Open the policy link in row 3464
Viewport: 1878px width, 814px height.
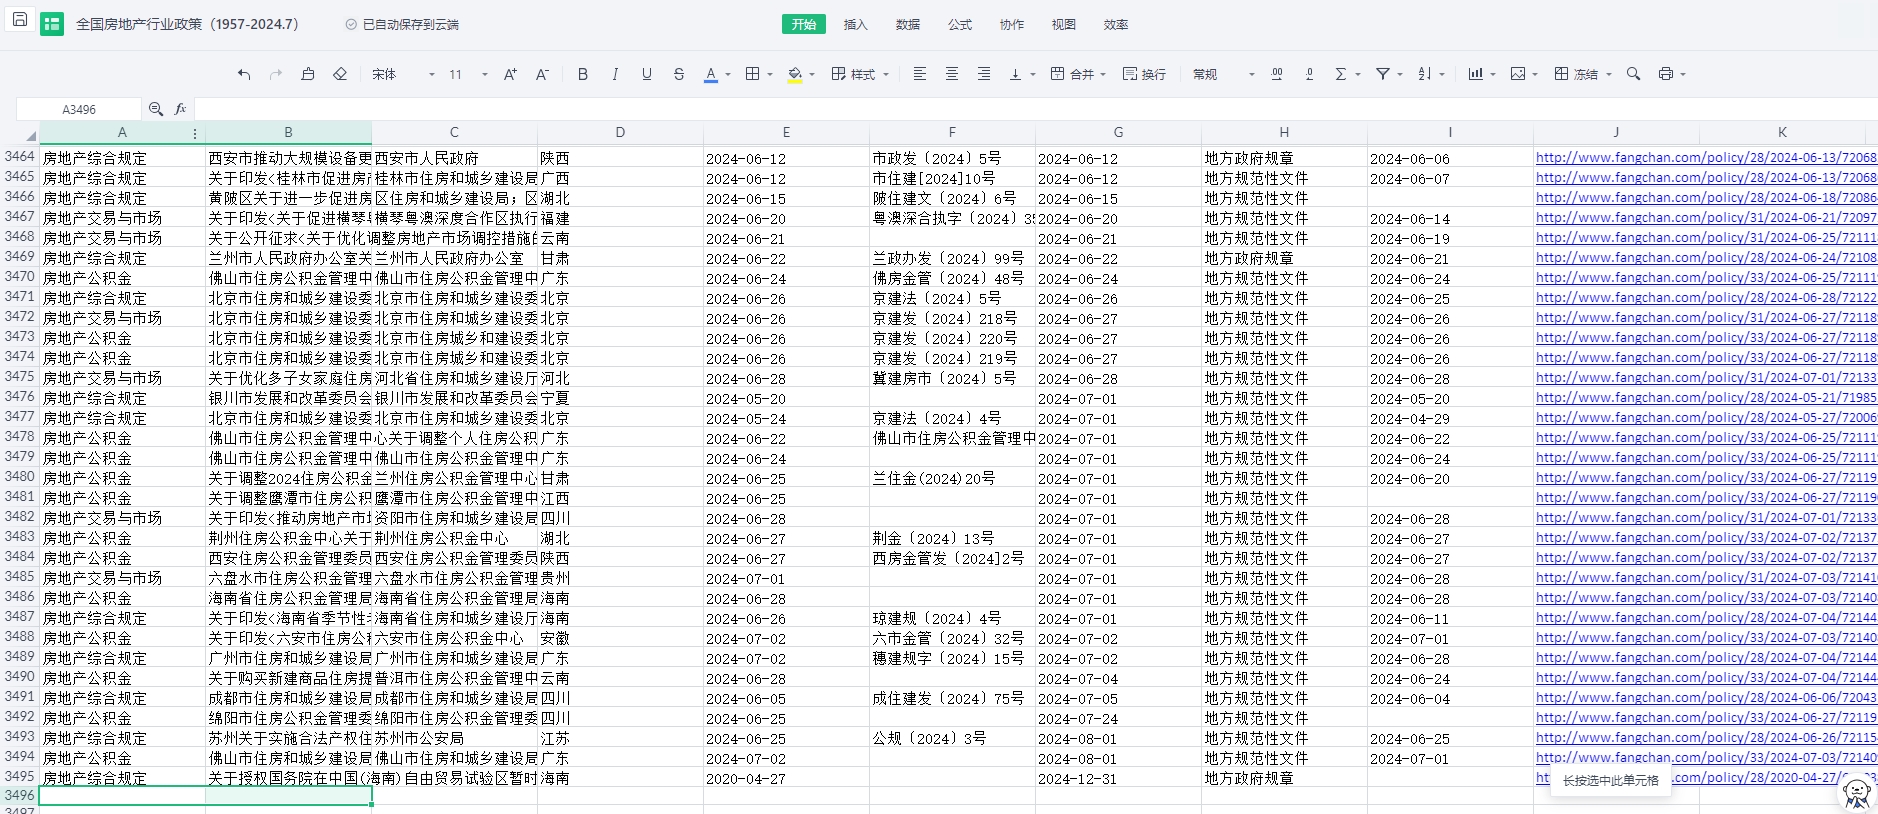click(1706, 158)
